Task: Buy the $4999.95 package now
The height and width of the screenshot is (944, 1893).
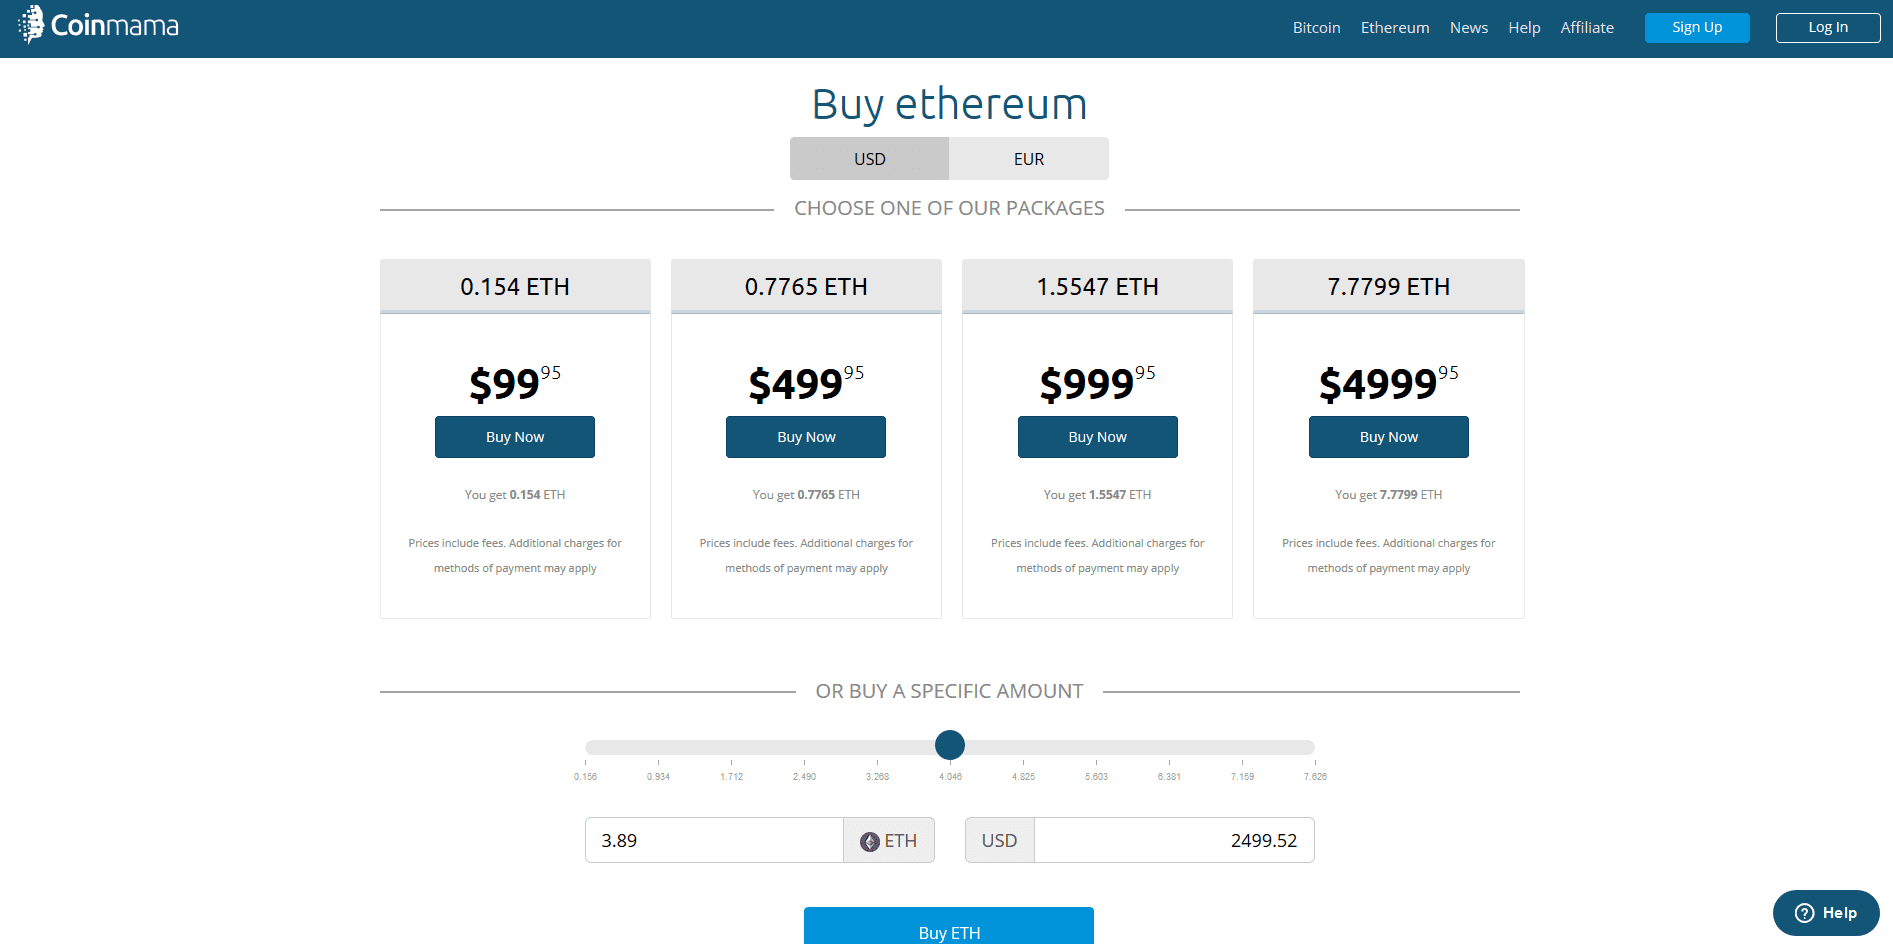Action: tap(1389, 437)
